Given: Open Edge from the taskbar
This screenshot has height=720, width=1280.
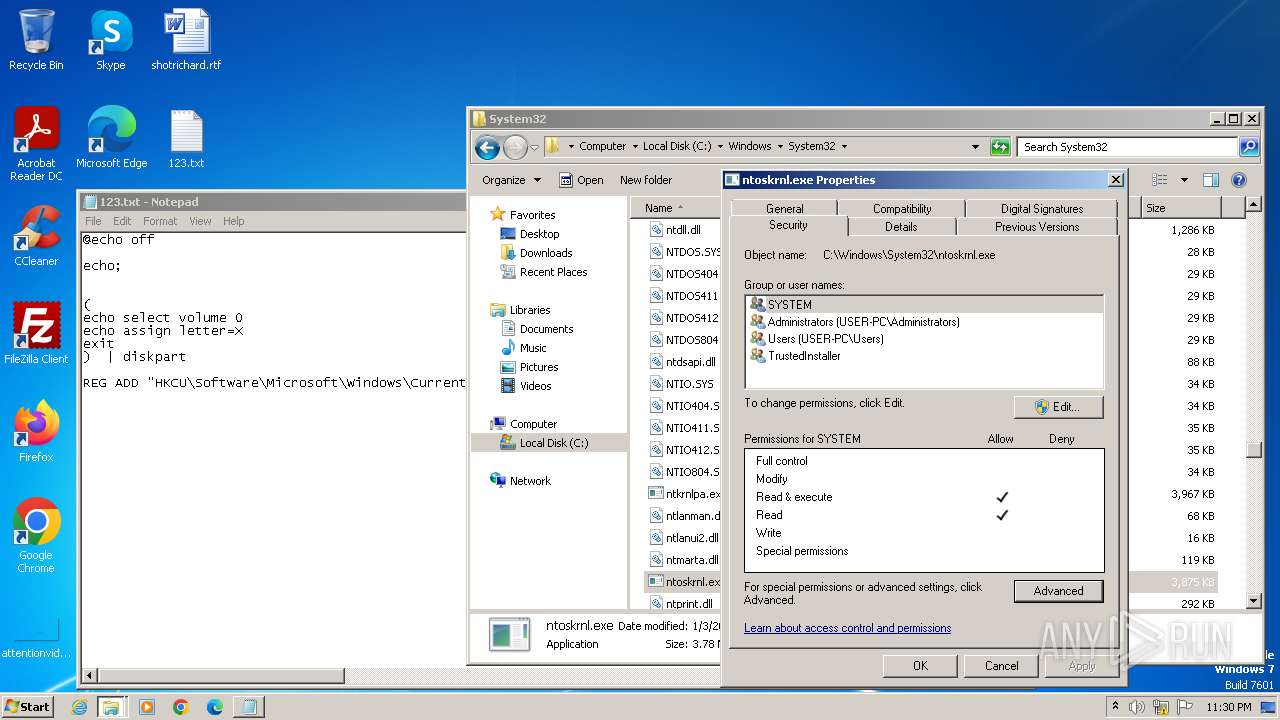Looking at the screenshot, I should tap(215, 707).
